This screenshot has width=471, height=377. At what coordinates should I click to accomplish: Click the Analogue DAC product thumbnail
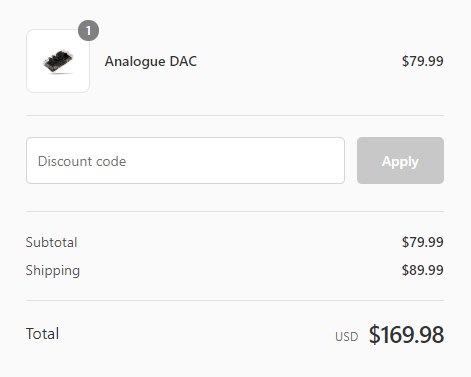click(58, 61)
